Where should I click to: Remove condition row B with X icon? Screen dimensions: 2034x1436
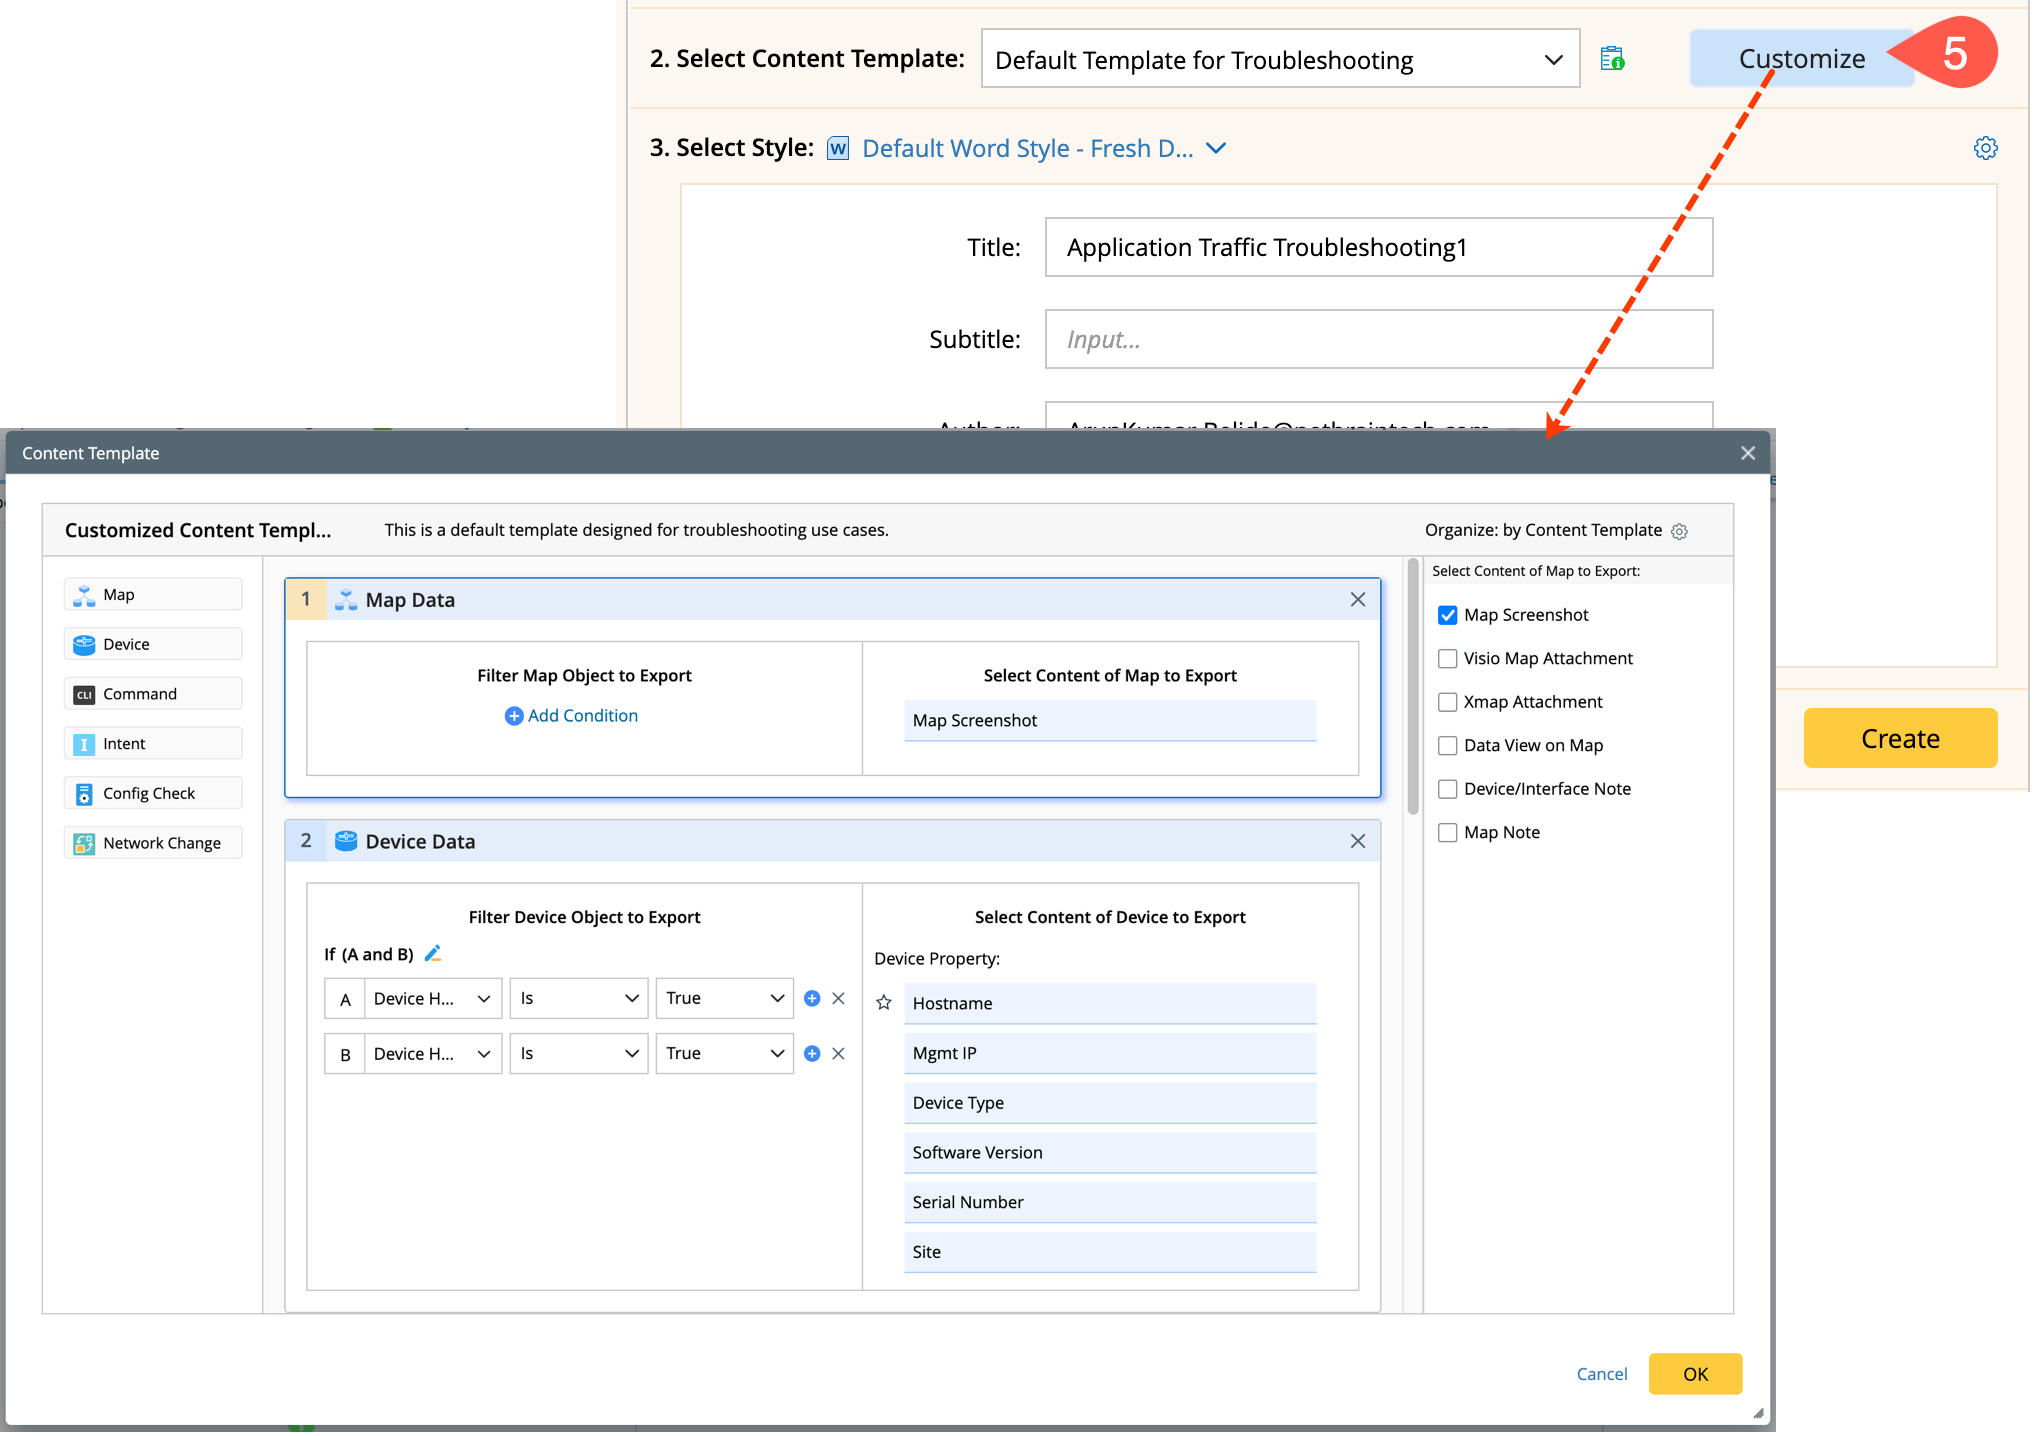point(839,1053)
